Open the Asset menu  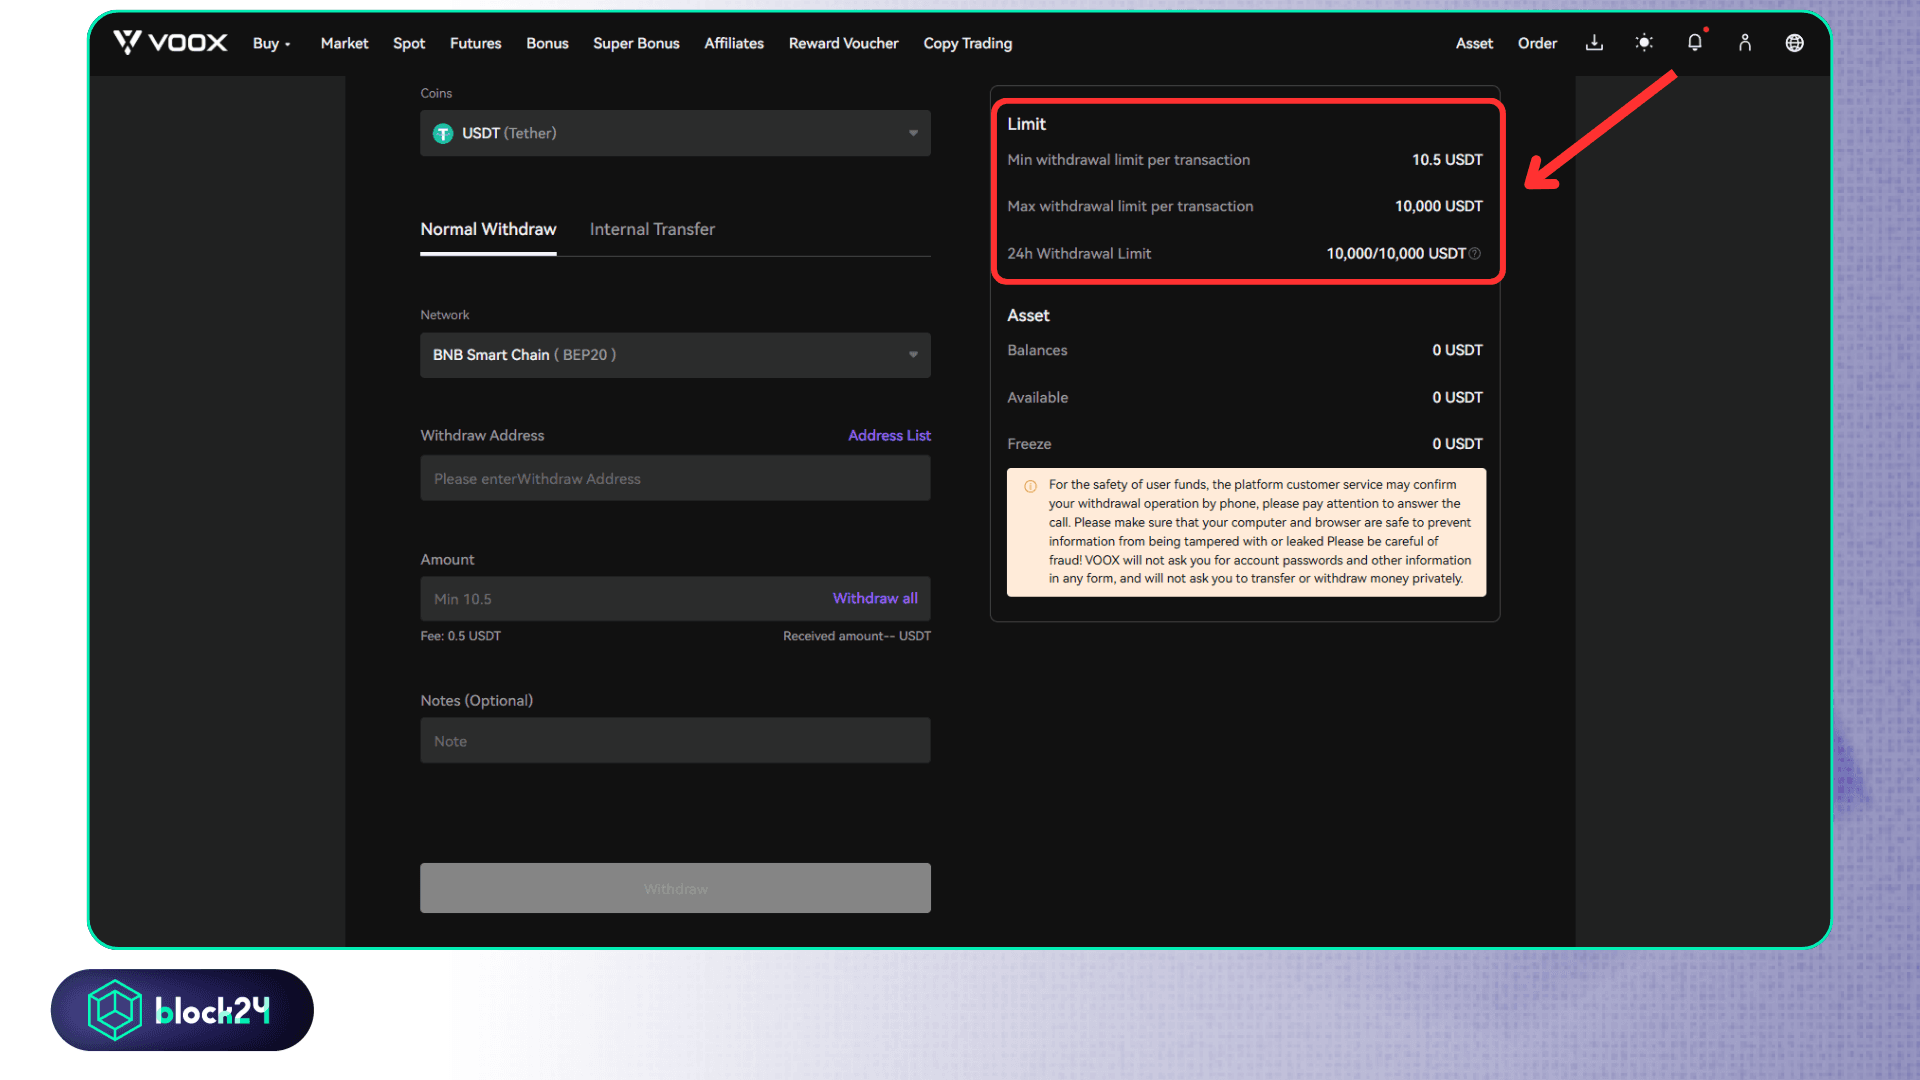pyautogui.click(x=1474, y=43)
